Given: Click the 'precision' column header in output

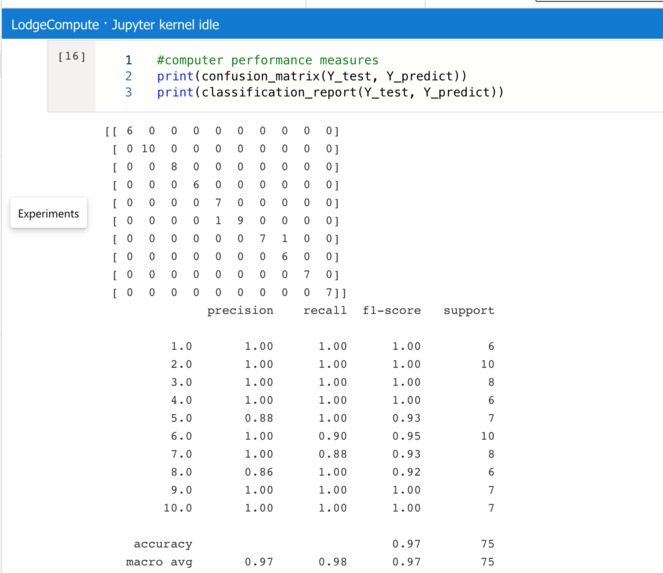Looking at the screenshot, I should click(x=240, y=311).
